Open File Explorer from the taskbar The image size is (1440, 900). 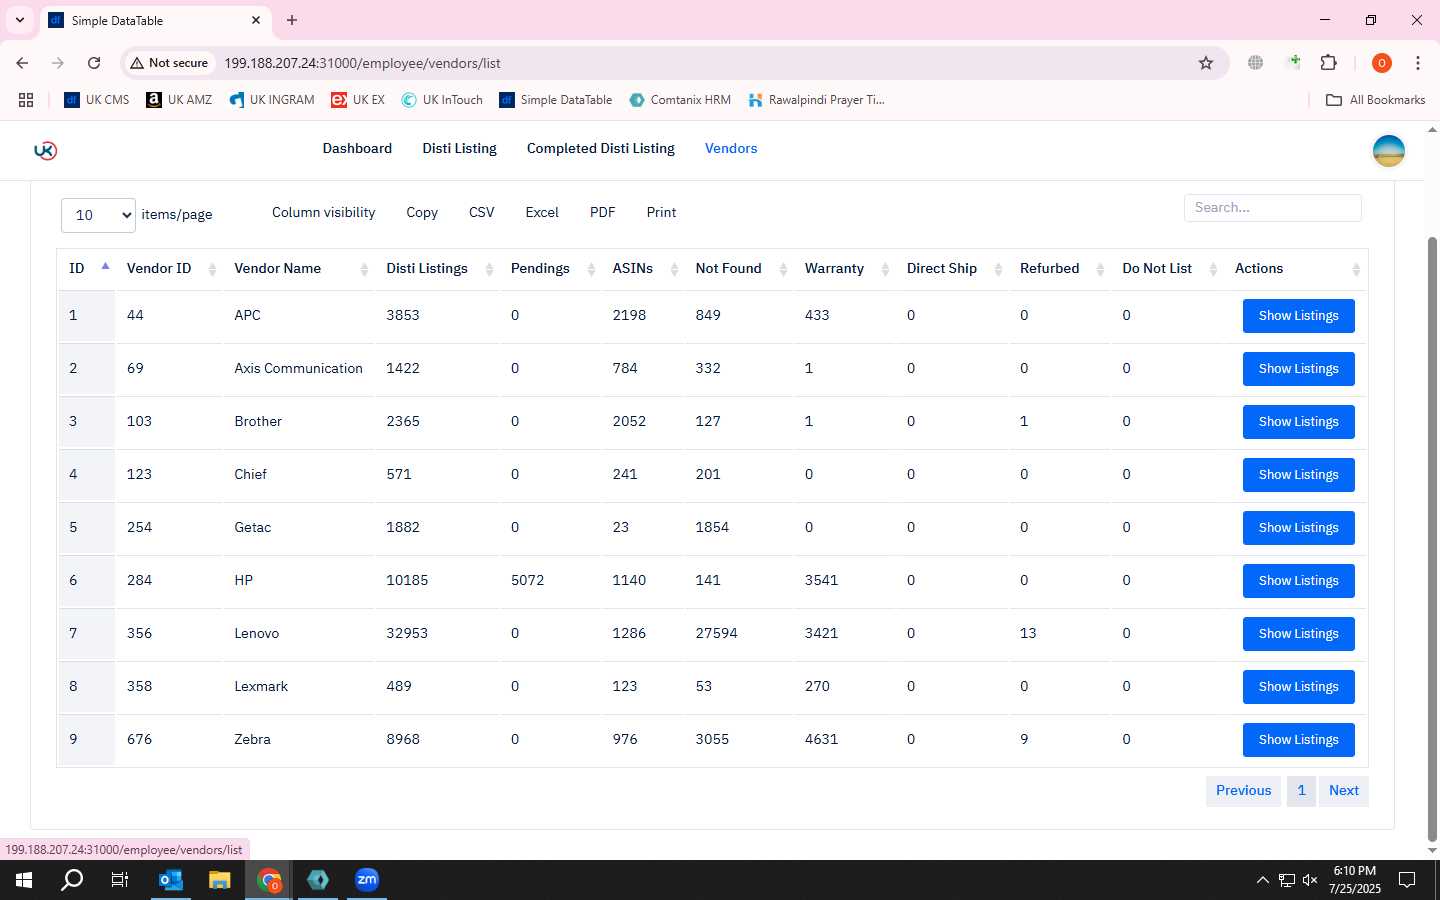tap(220, 880)
